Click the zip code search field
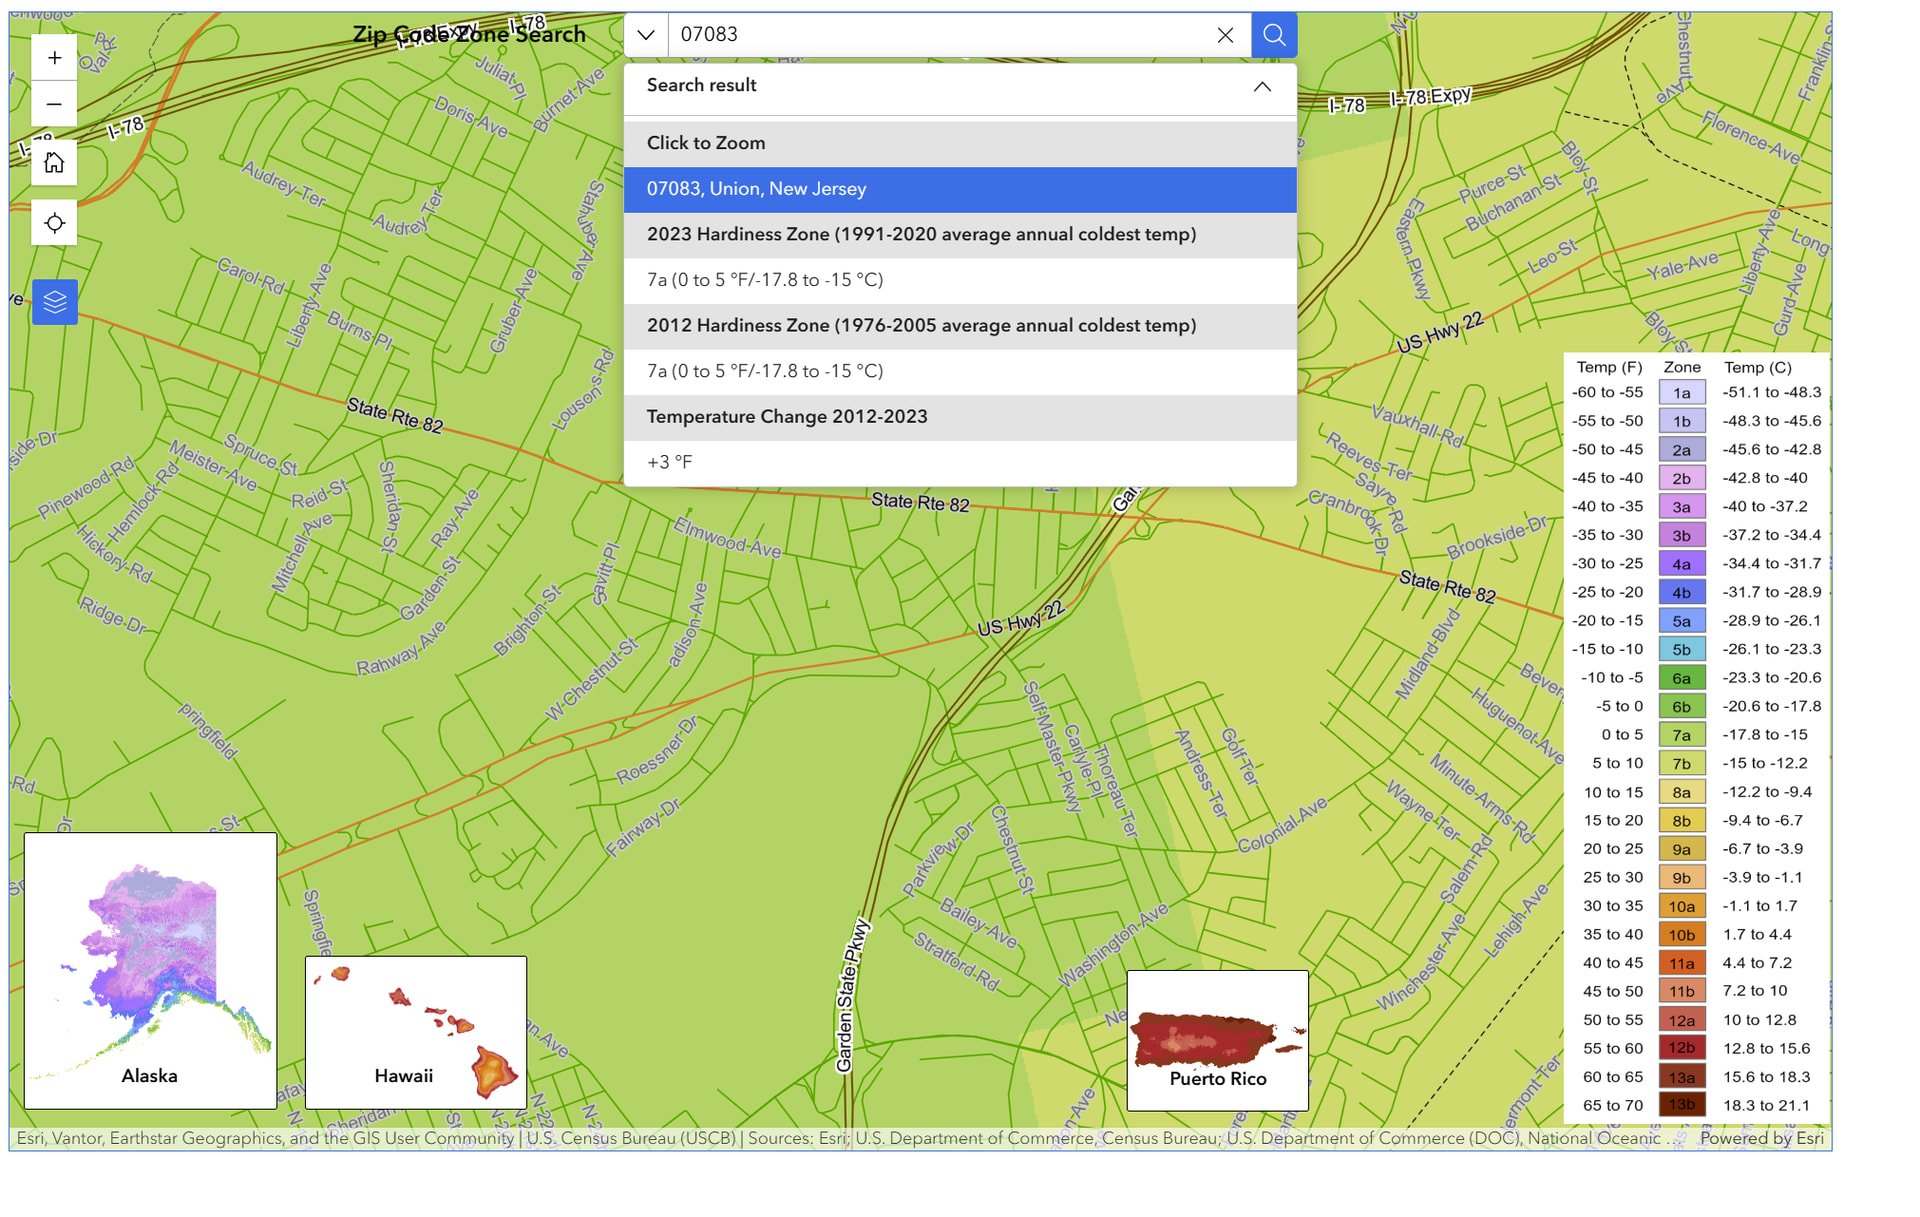The width and height of the screenshot is (1920, 1217). pyautogui.click(x=940, y=35)
